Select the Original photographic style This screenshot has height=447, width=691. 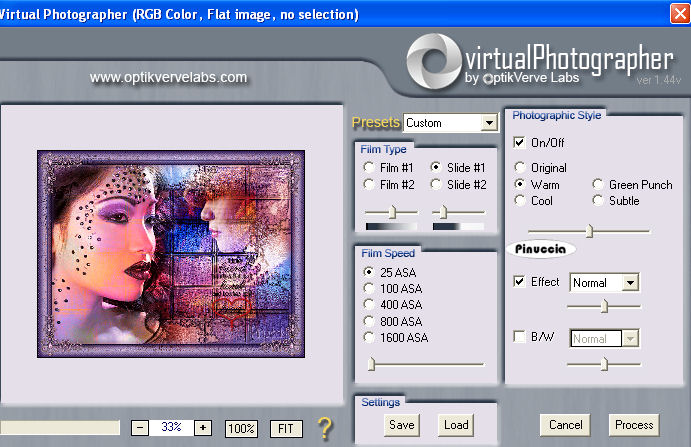[520, 168]
